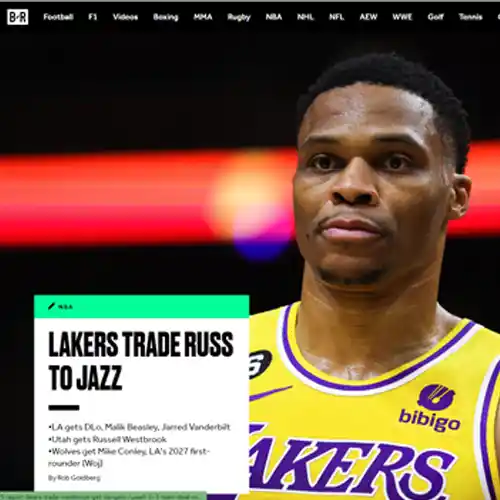Go to the Tennis section
This screenshot has height=500, width=500.
(471, 17)
